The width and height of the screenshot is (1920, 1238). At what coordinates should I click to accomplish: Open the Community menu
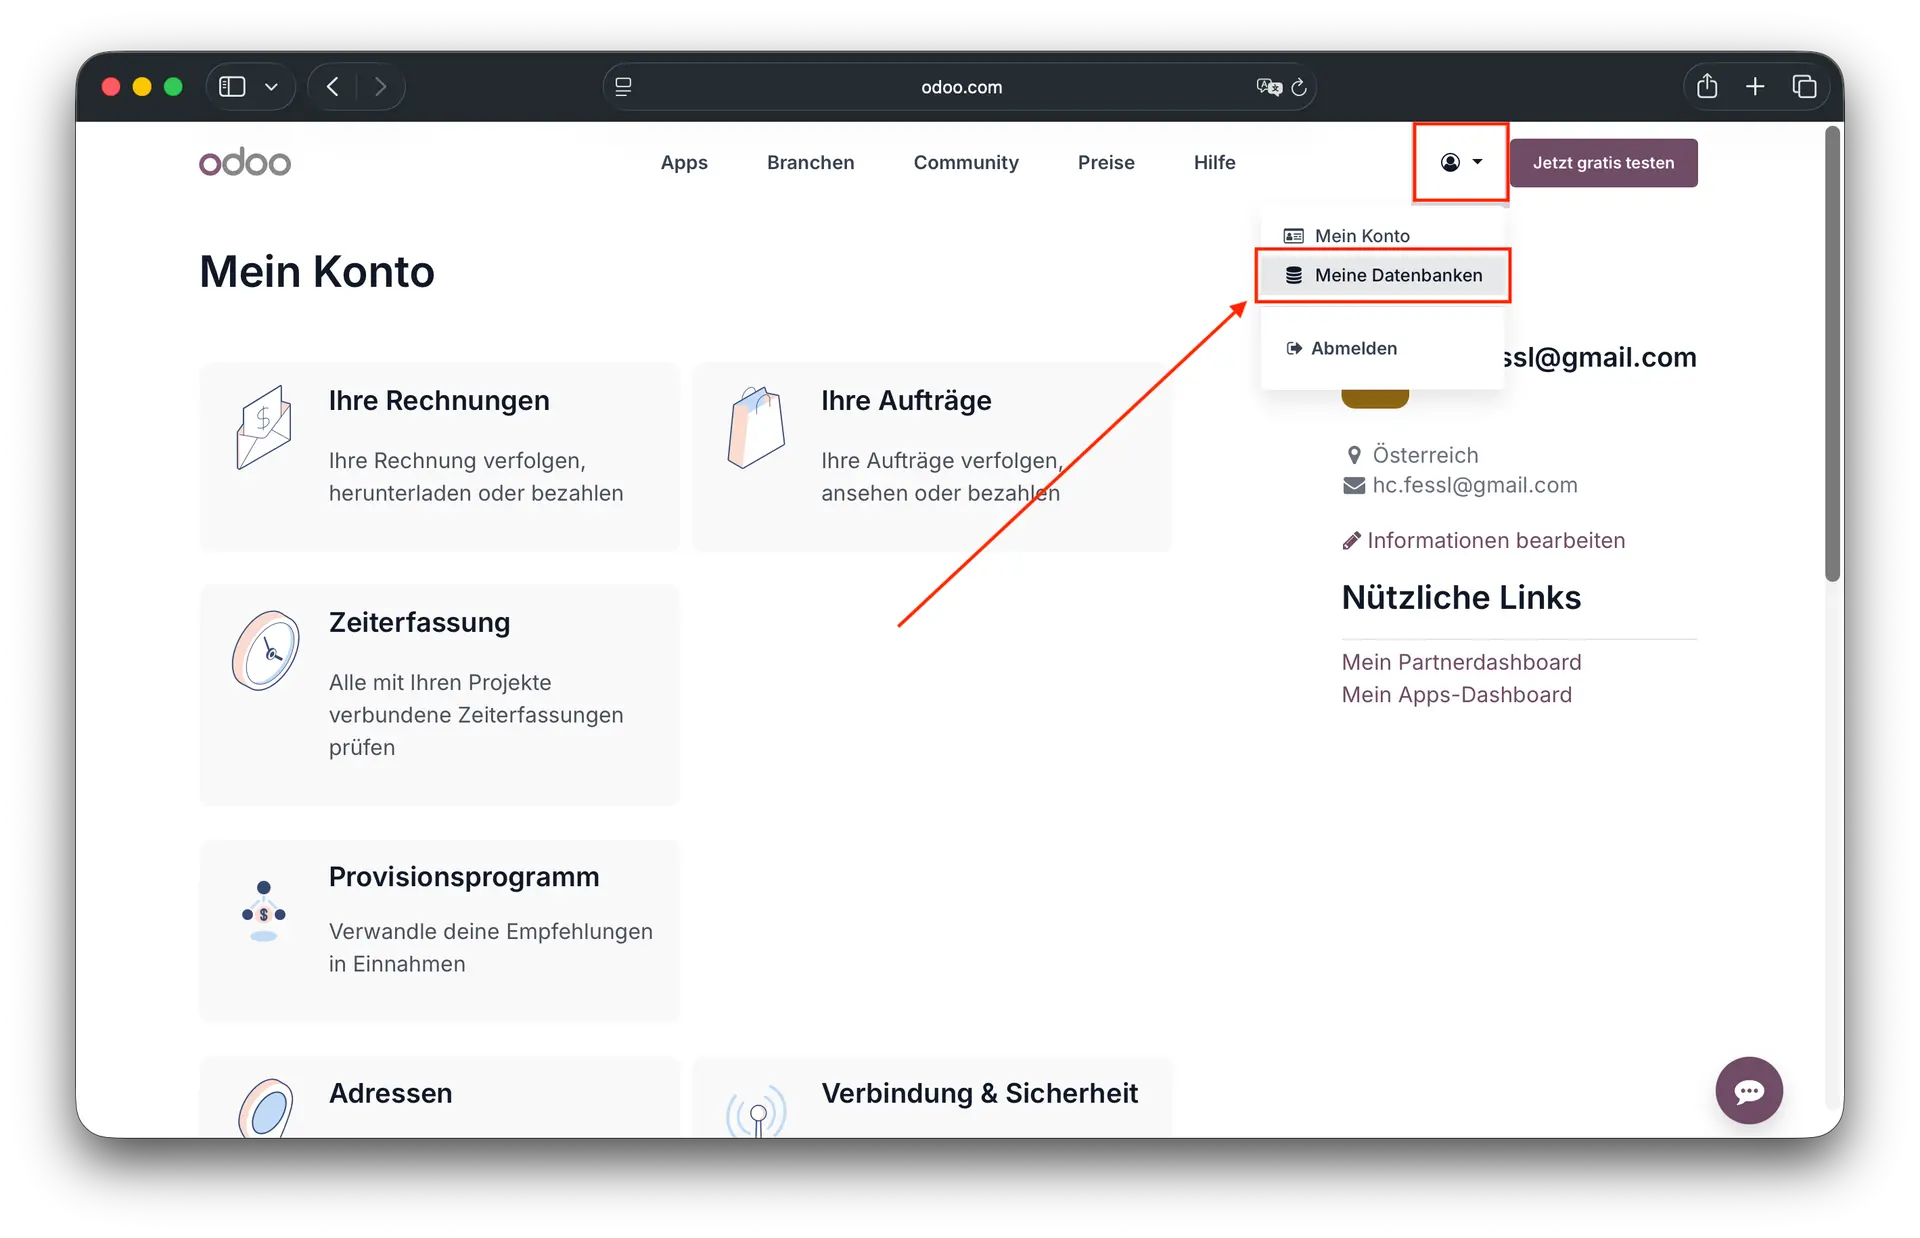pyautogui.click(x=966, y=162)
